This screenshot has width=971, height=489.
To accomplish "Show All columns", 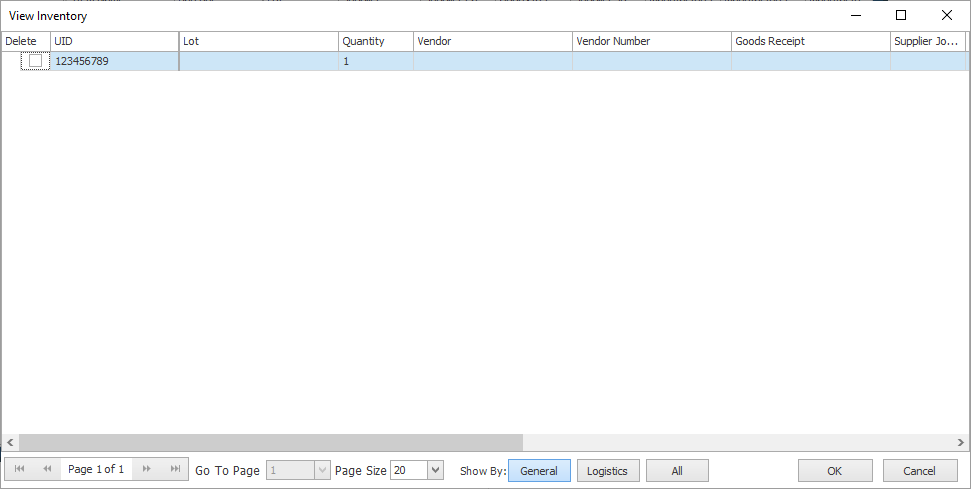I will pos(677,471).
